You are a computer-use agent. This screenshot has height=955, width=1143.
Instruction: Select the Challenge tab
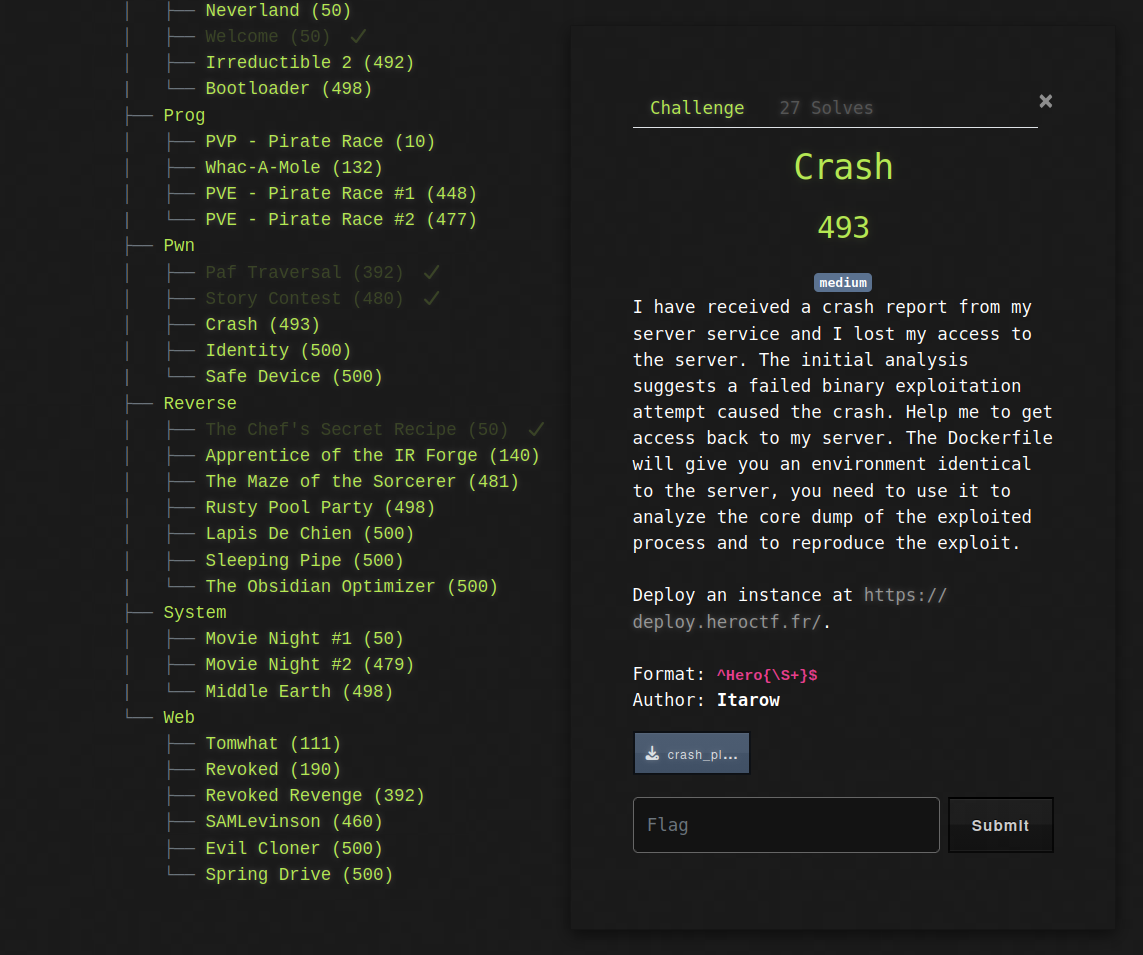point(697,108)
